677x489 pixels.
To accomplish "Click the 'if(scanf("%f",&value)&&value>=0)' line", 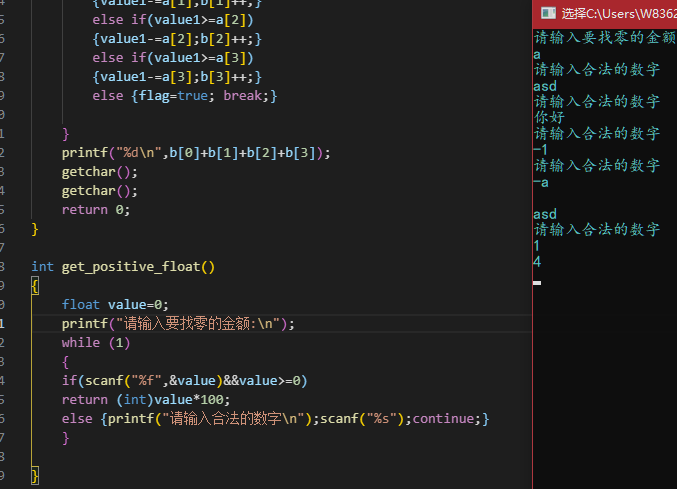I will 184,381.
